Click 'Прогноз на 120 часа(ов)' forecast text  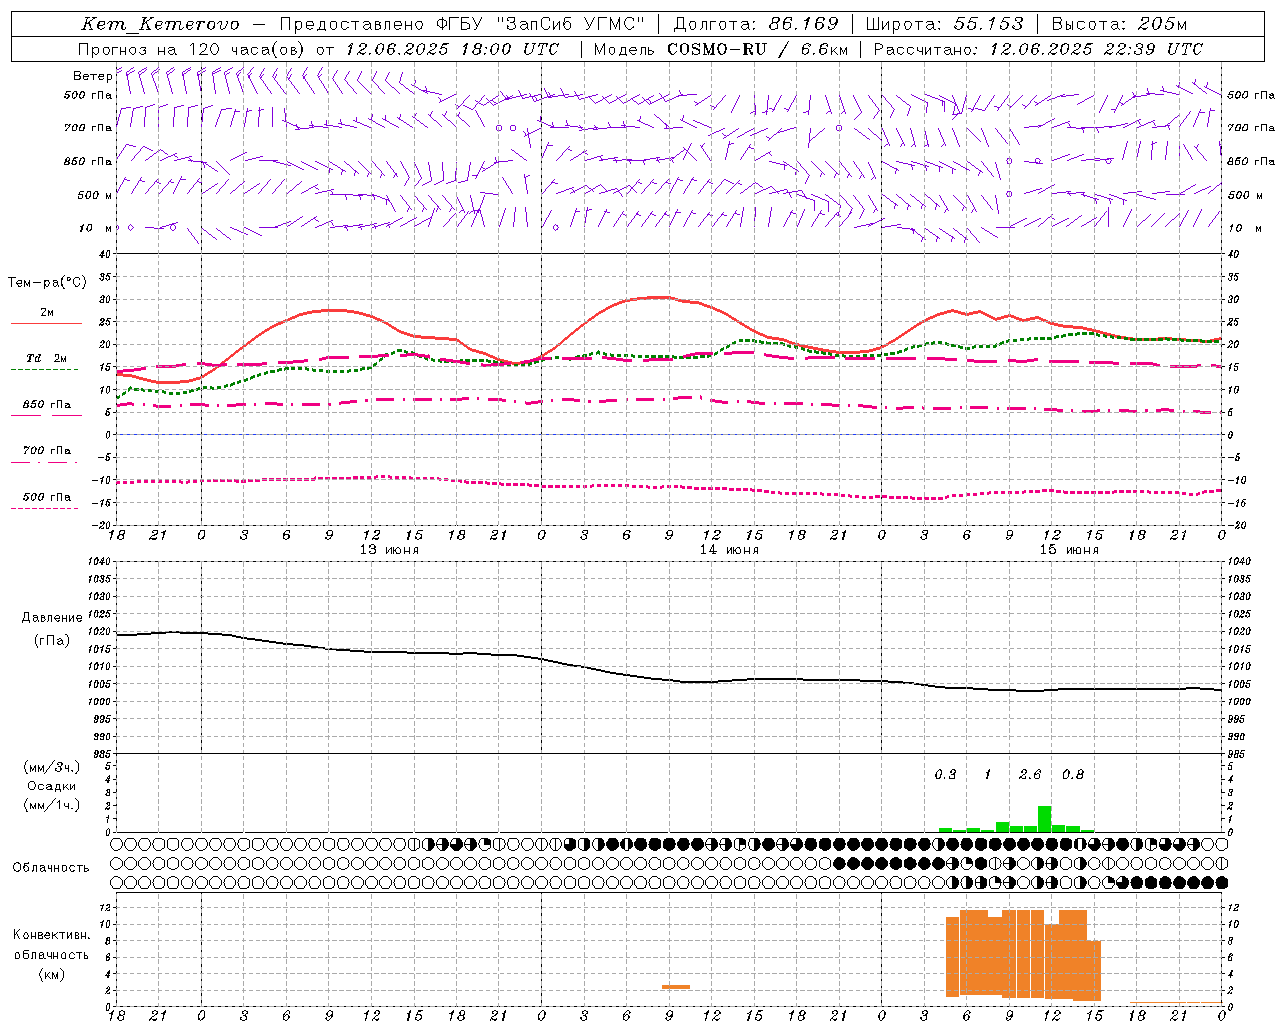[192, 49]
